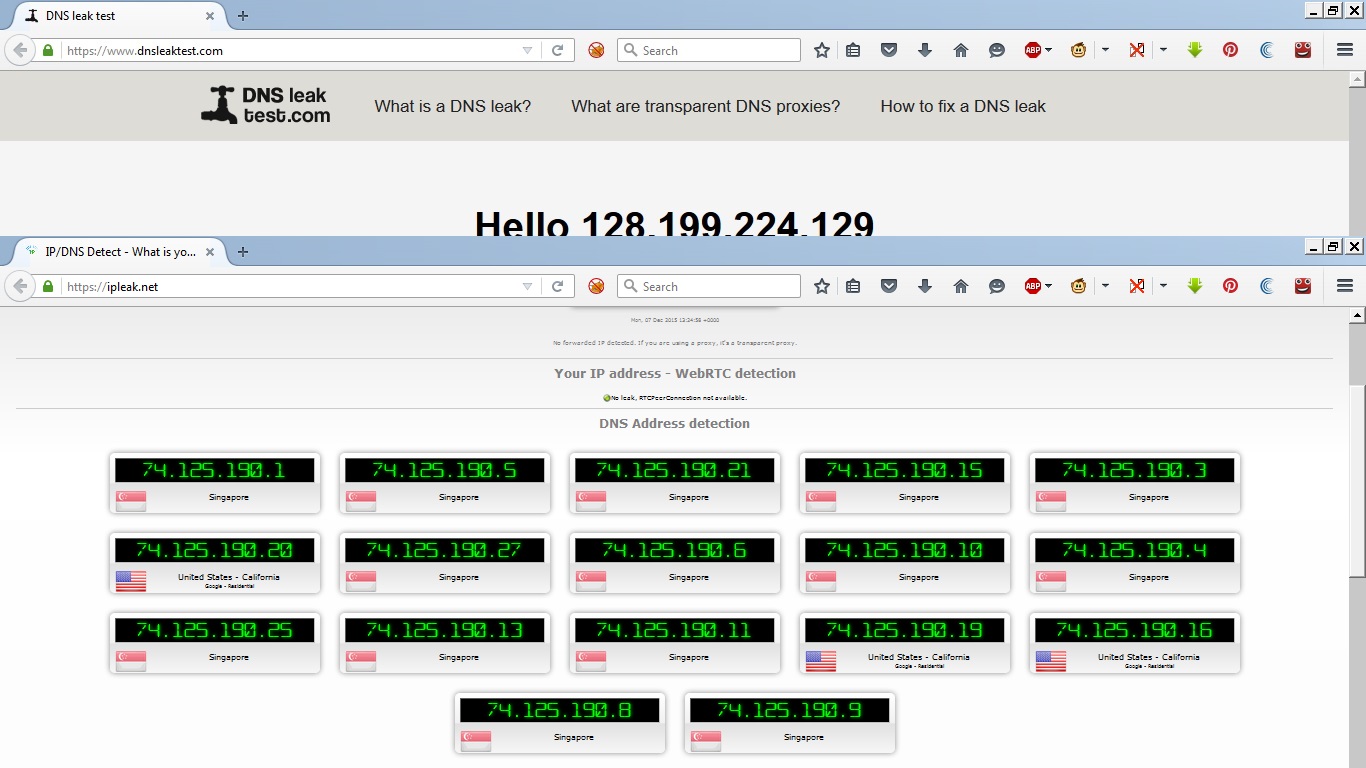
Task: Click Pinterest icon in ipleak.net window toolbar
Action: (x=1230, y=286)
